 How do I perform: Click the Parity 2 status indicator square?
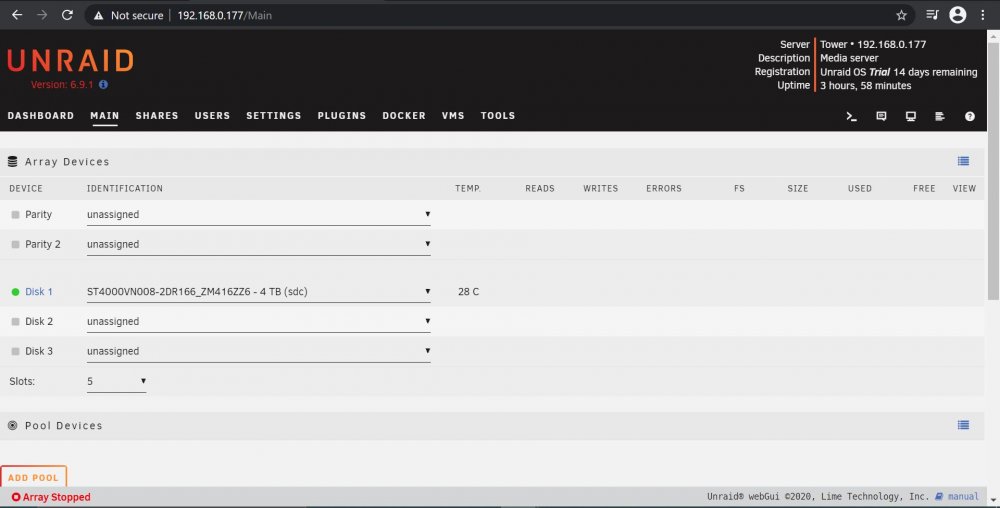tap(15, 244)
